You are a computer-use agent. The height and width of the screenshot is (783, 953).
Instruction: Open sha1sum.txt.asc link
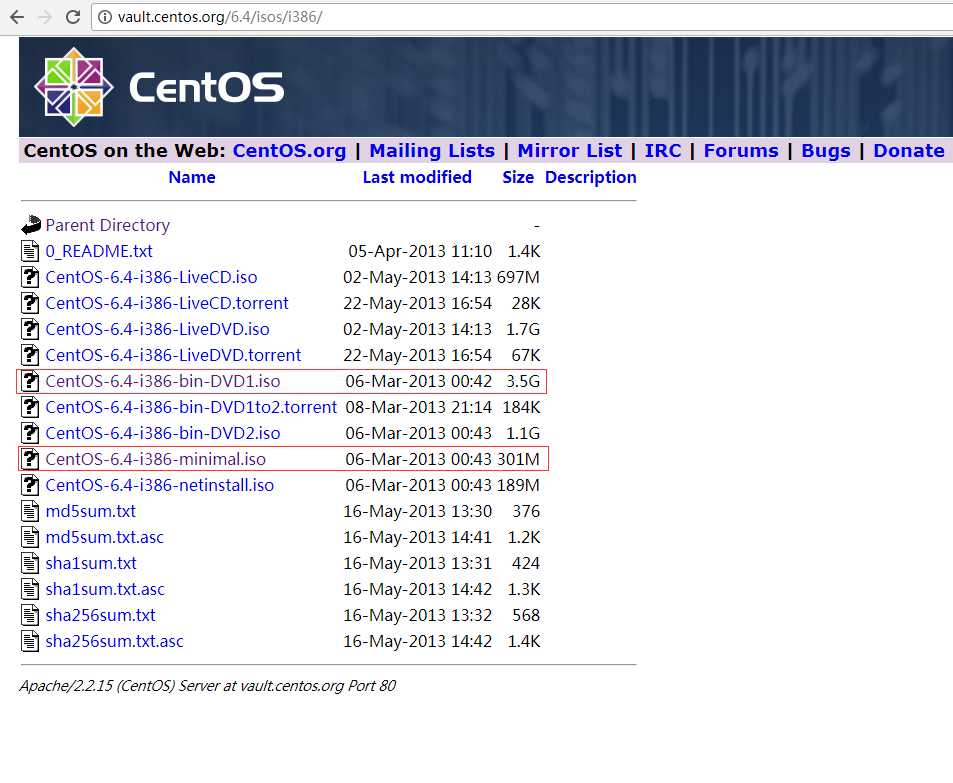(x=105, y=589)
